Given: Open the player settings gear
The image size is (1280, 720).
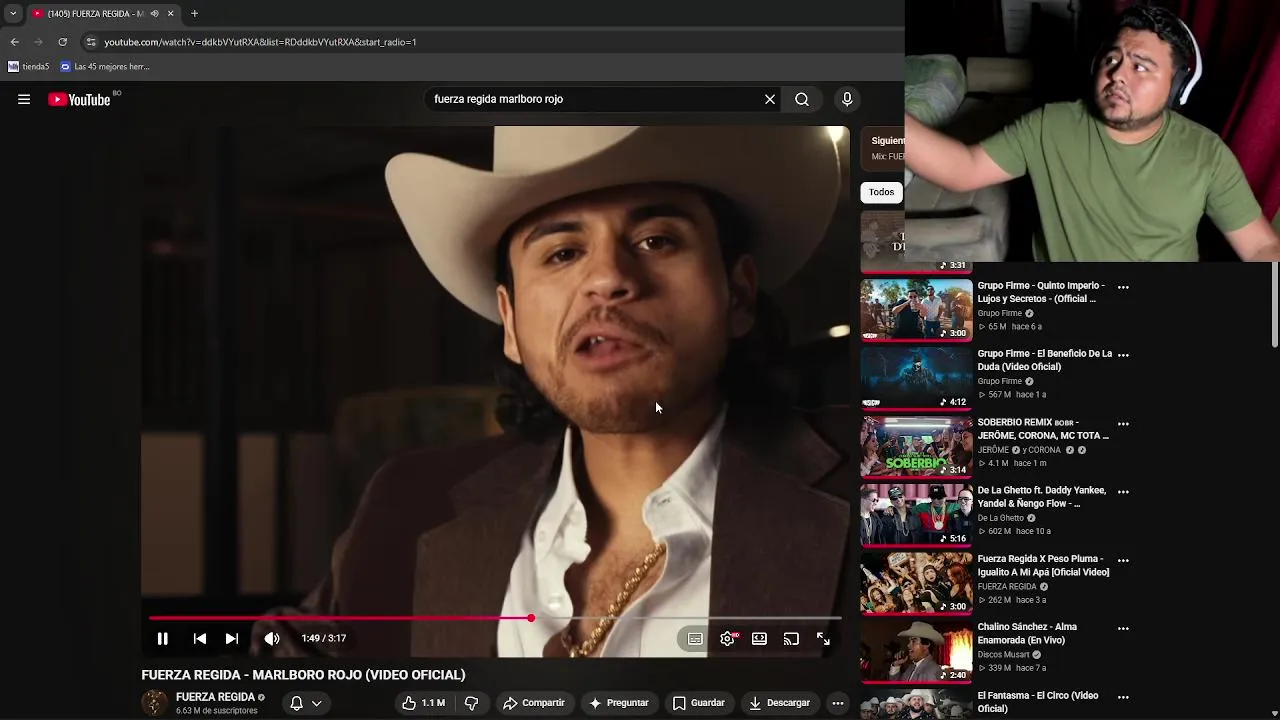Looking at the screenshot, I should pos(728,639).
